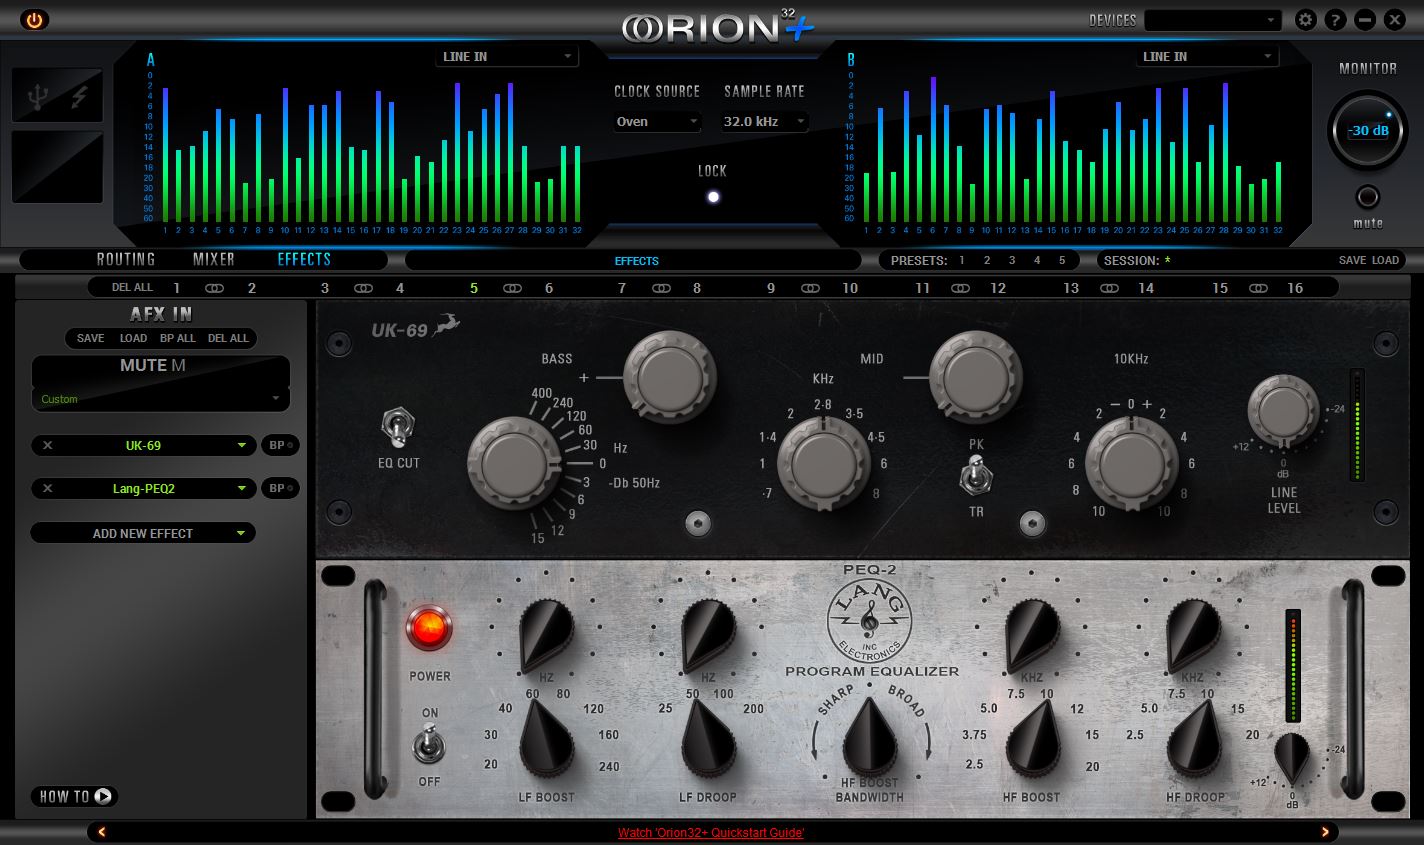The height and width of the screenshot is (845, 1424).
Task: Click the lightning Thunderbolt icon
Action: 79,97
